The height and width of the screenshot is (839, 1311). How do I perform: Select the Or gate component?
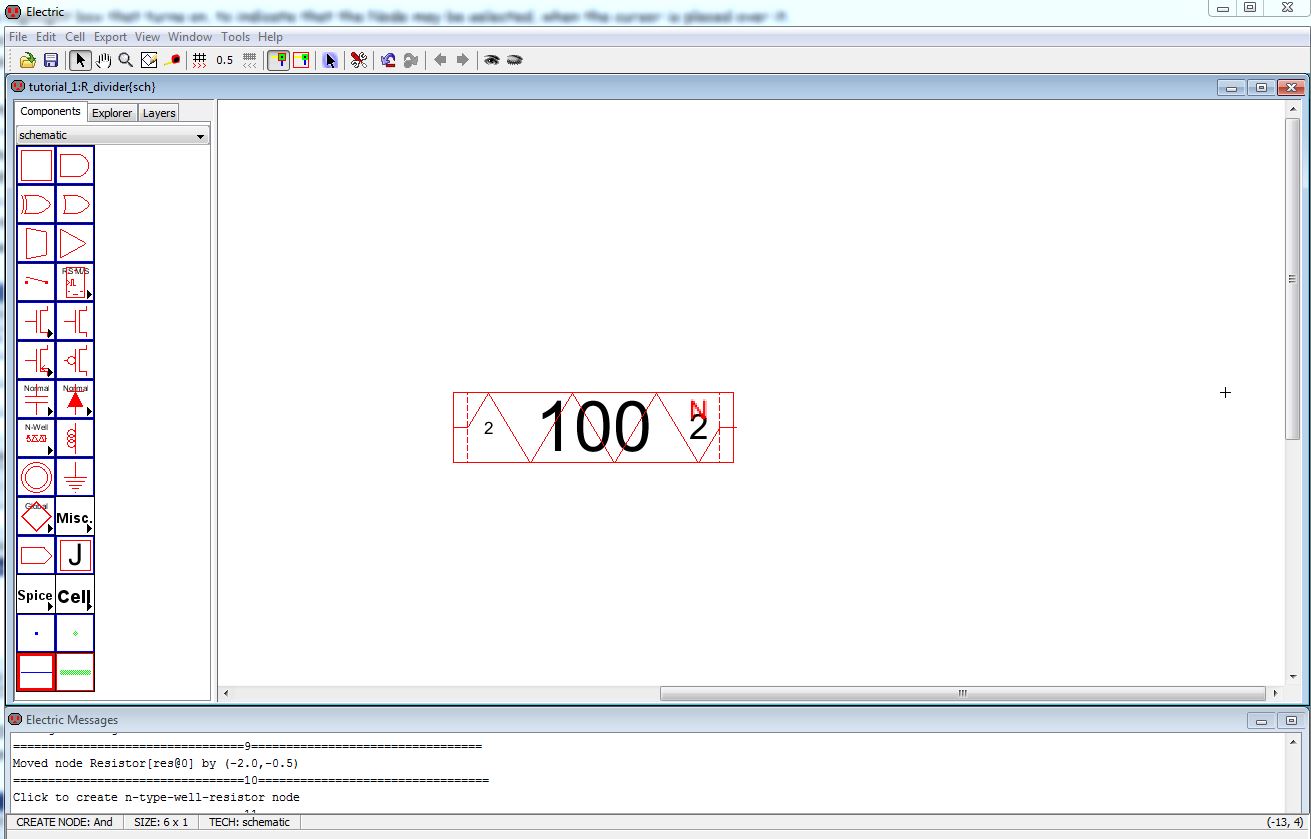75,204
